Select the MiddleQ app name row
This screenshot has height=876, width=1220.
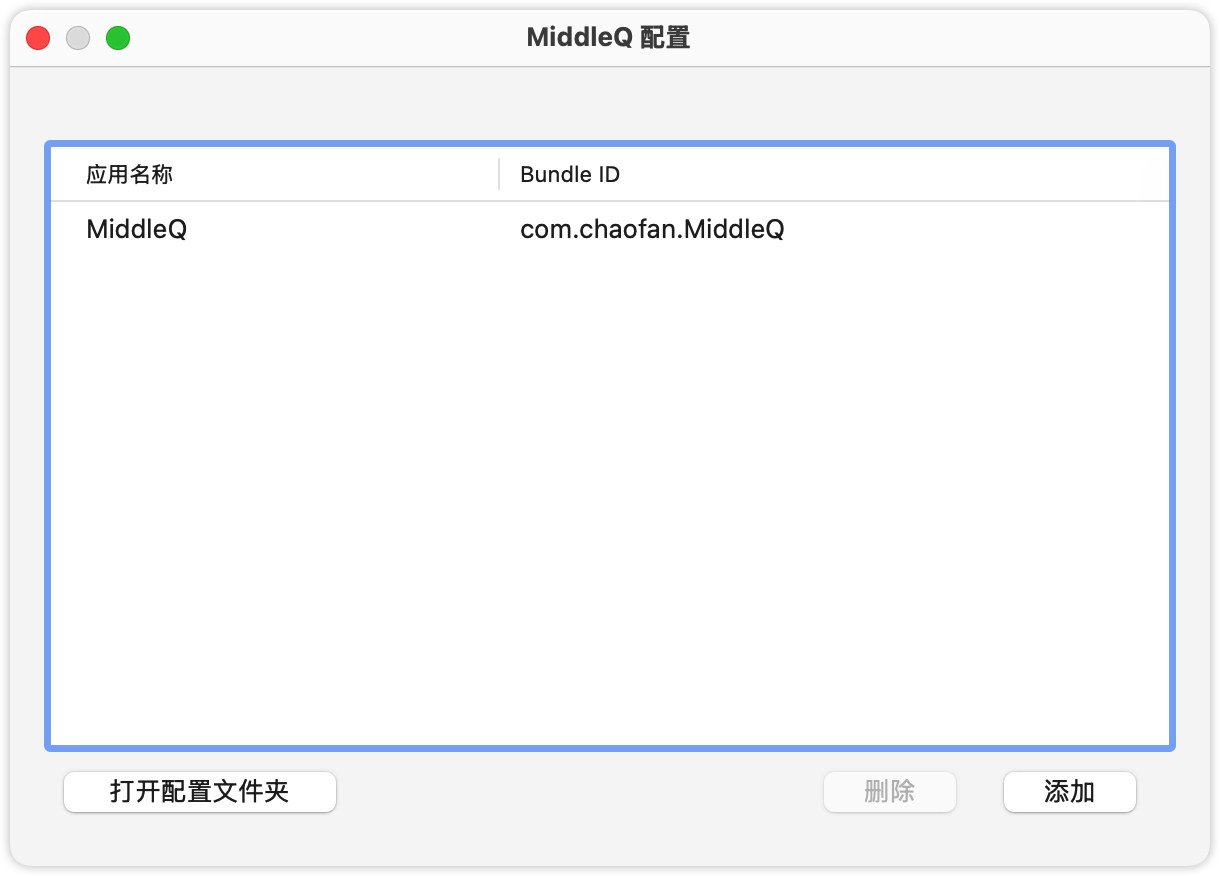(x=137, y=229)
